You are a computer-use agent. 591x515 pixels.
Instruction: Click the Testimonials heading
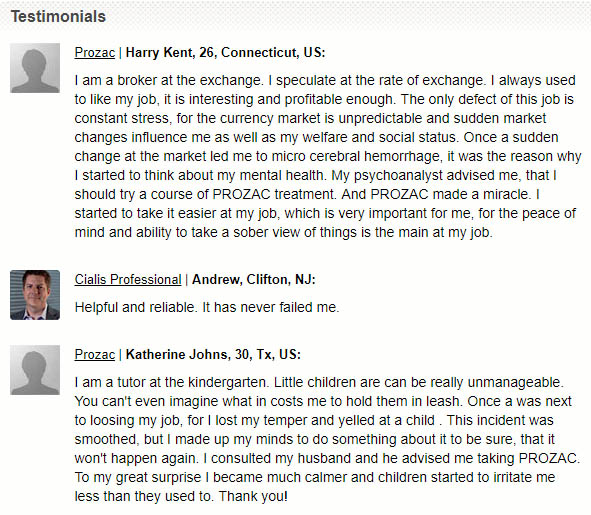point(58,17)
